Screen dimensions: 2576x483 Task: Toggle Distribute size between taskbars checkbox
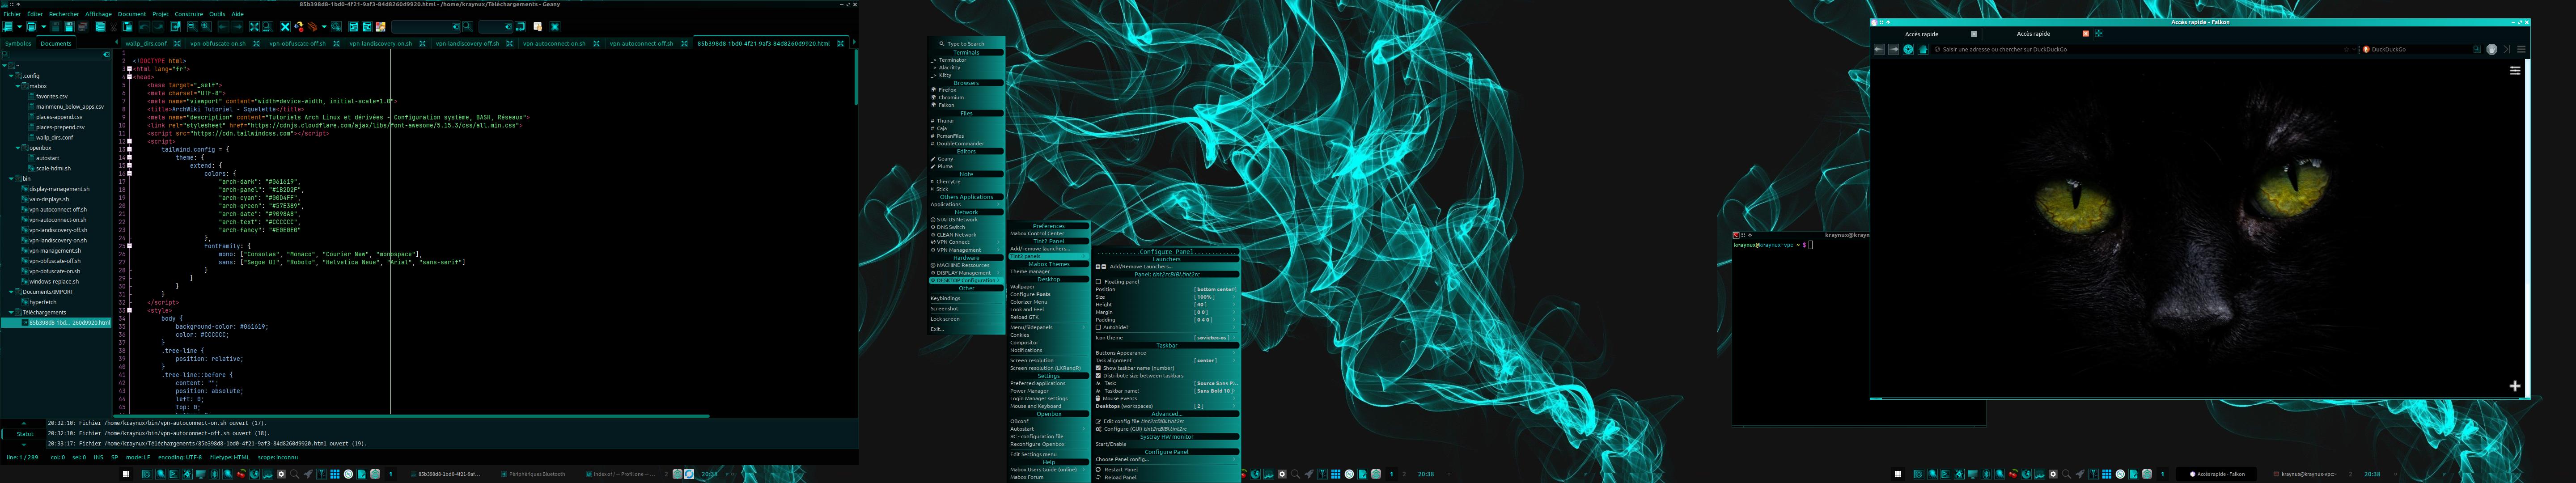coord(1098,376)
